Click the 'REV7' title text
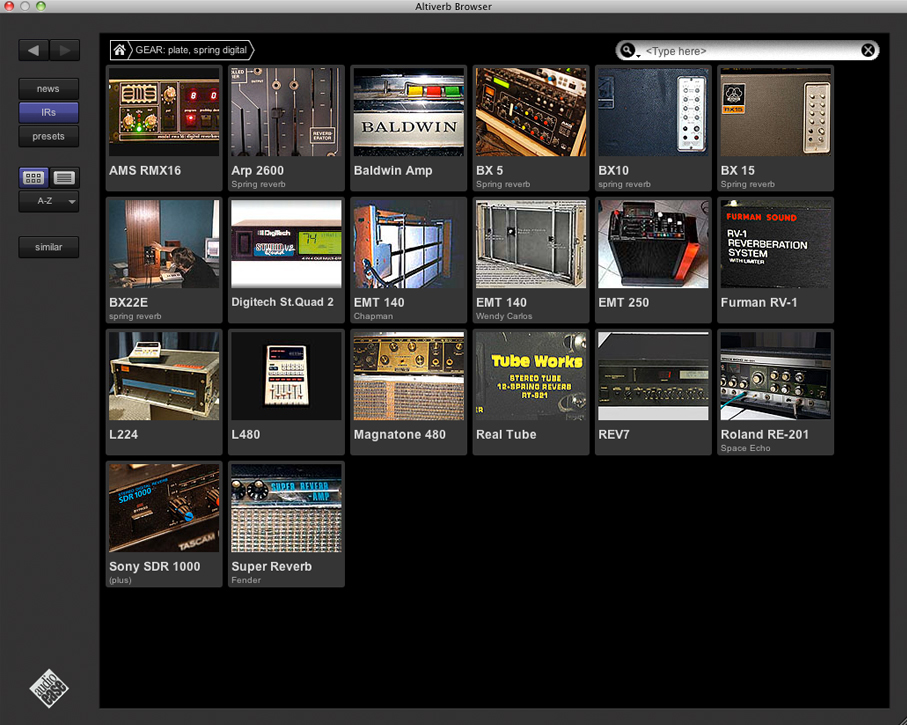This screenshot has width=907, height=725. pos(614,435)
